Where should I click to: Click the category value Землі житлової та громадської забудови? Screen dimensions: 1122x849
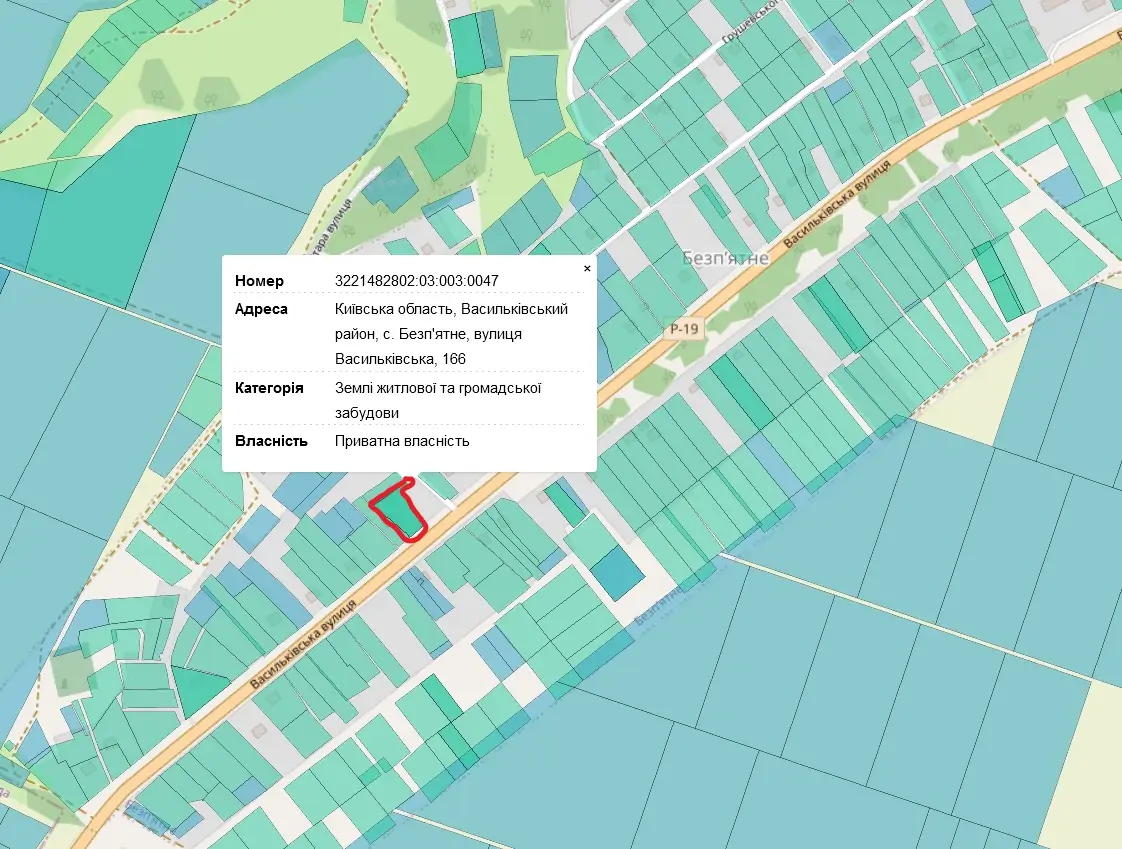click(x=438, y=400)
